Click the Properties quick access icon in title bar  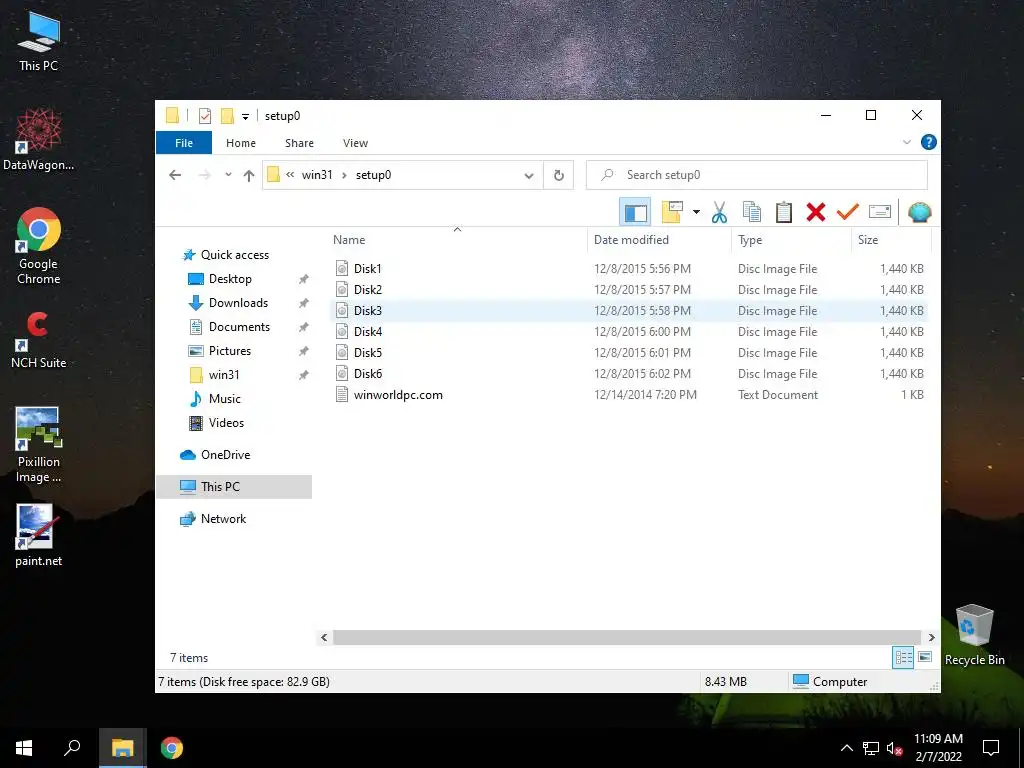pyautogui.click(x=205, y=116)
